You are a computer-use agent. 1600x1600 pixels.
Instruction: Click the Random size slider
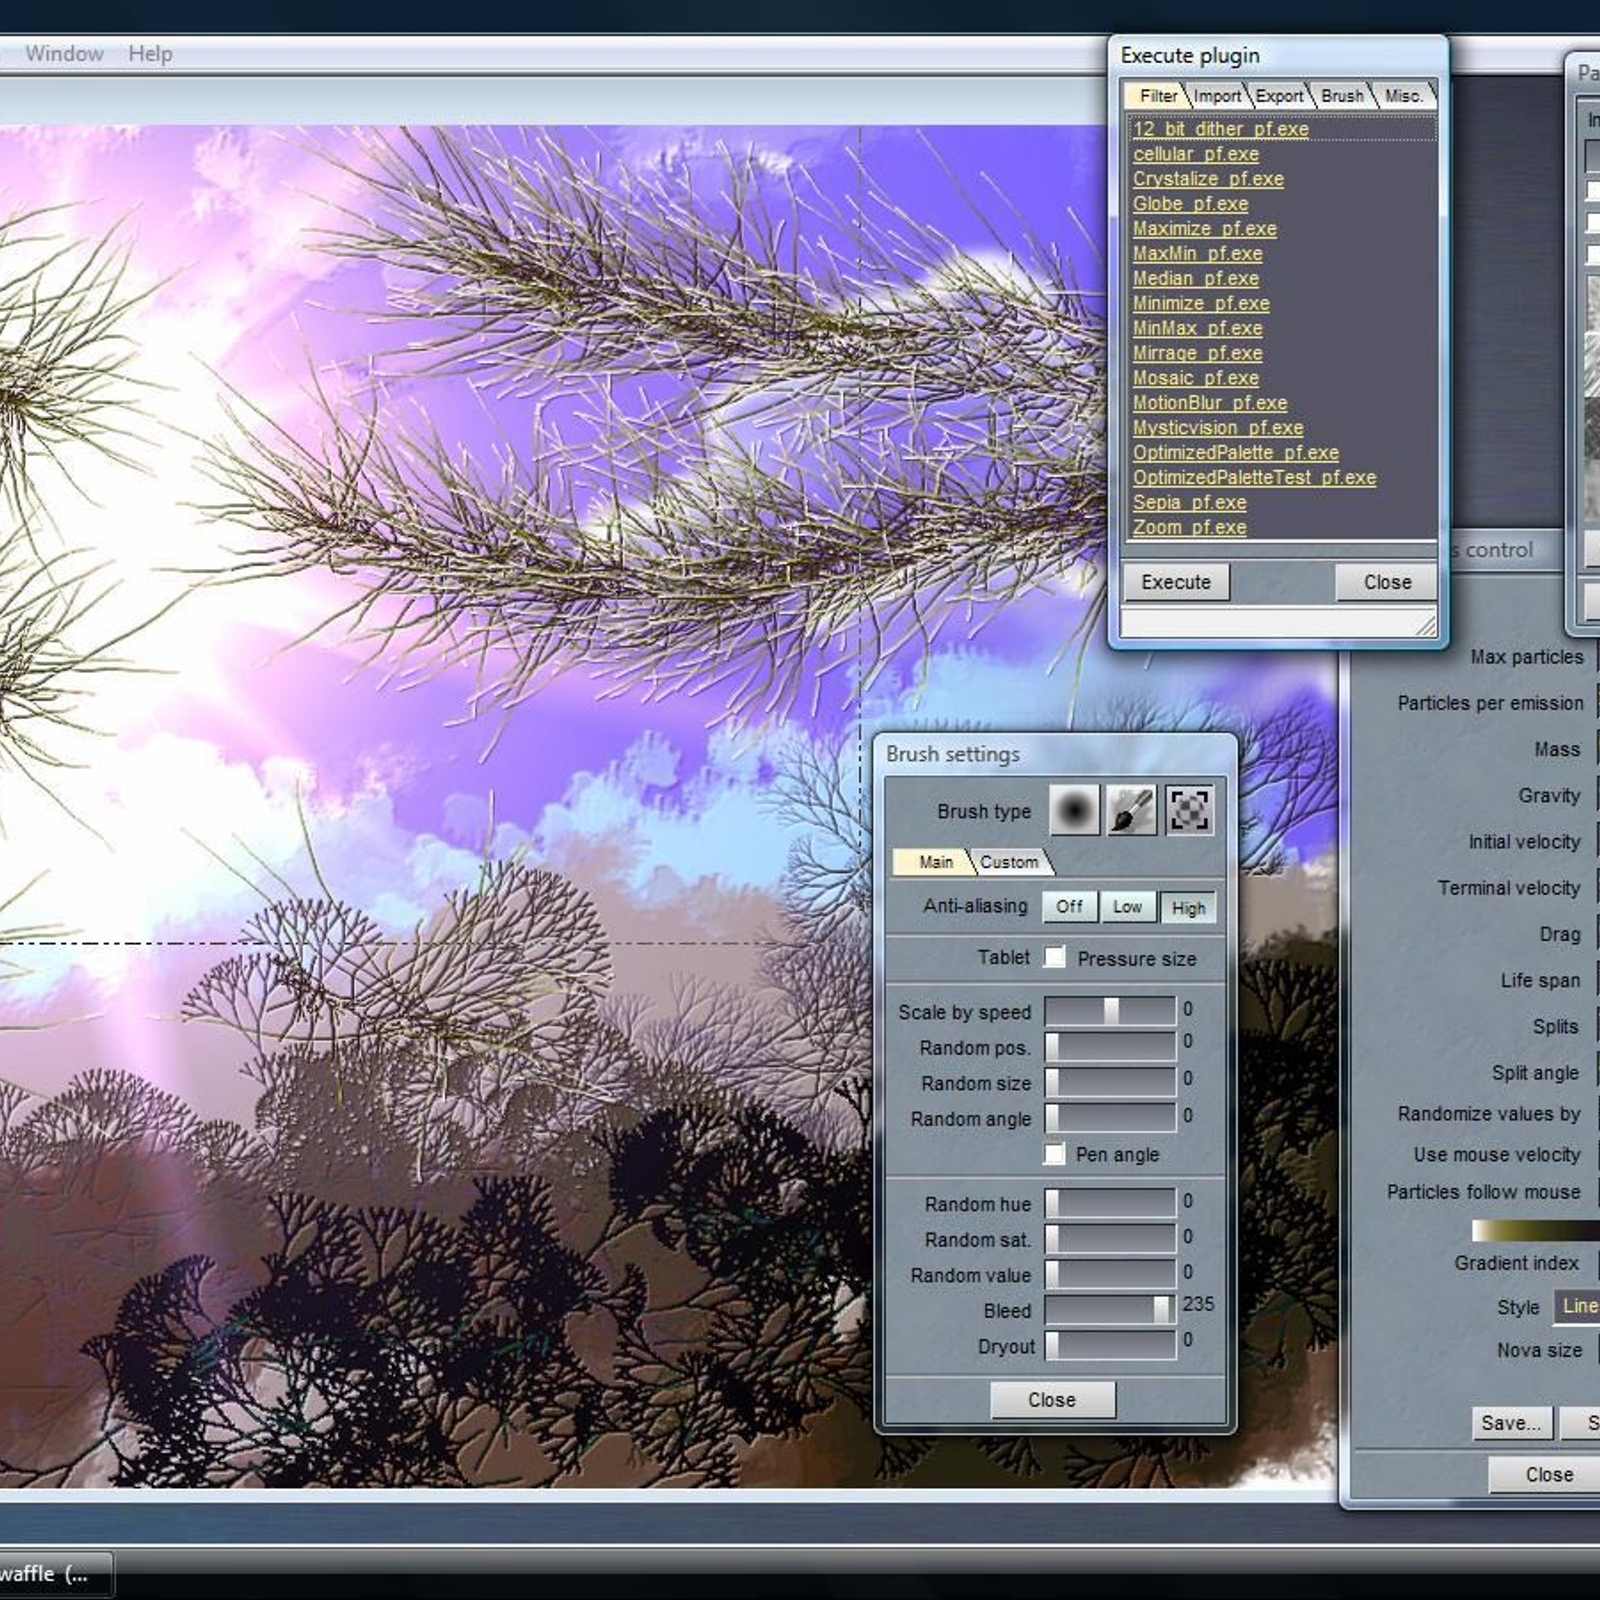(1110, 1082)
